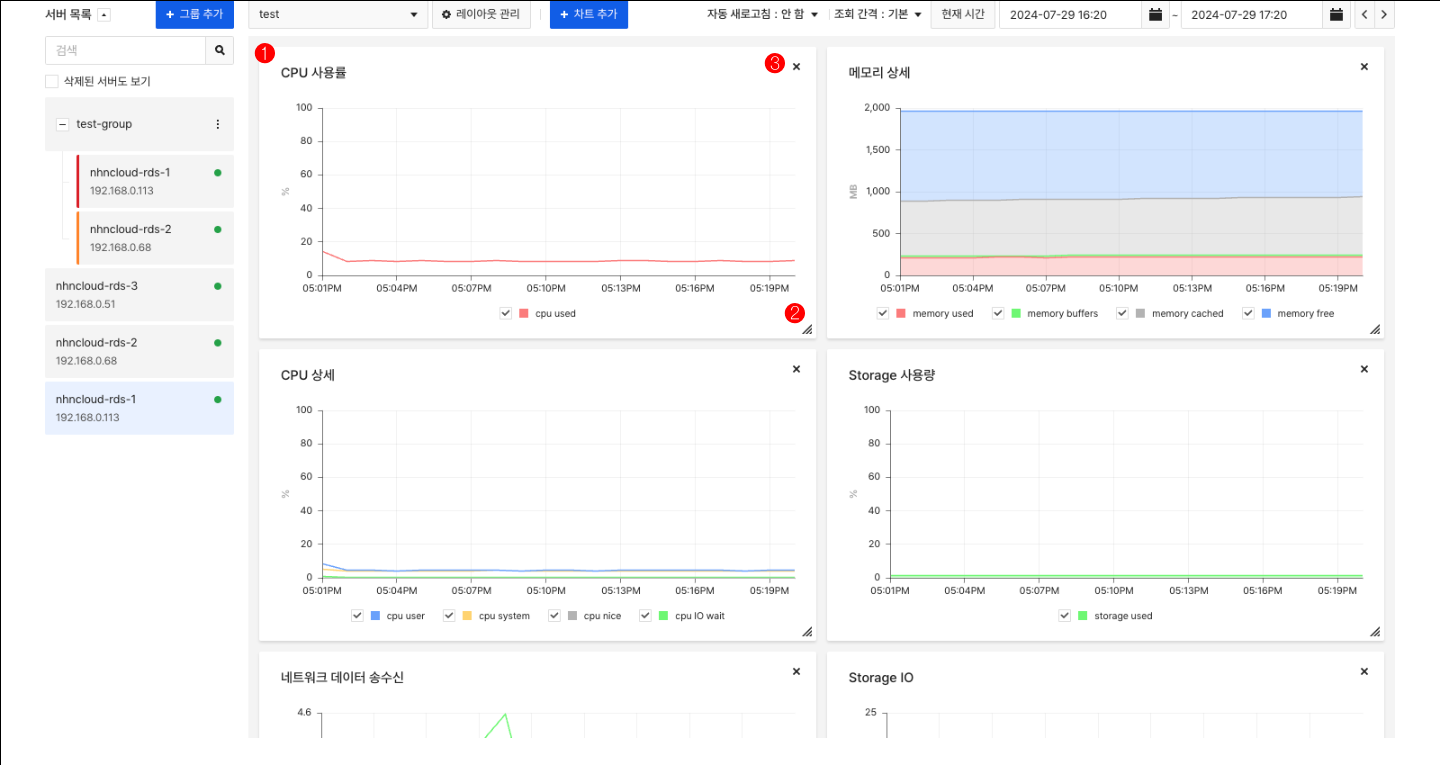1440x765 pixels.
Task: Uncheck the storage used legend checkbox
Action: (1065, 616)
